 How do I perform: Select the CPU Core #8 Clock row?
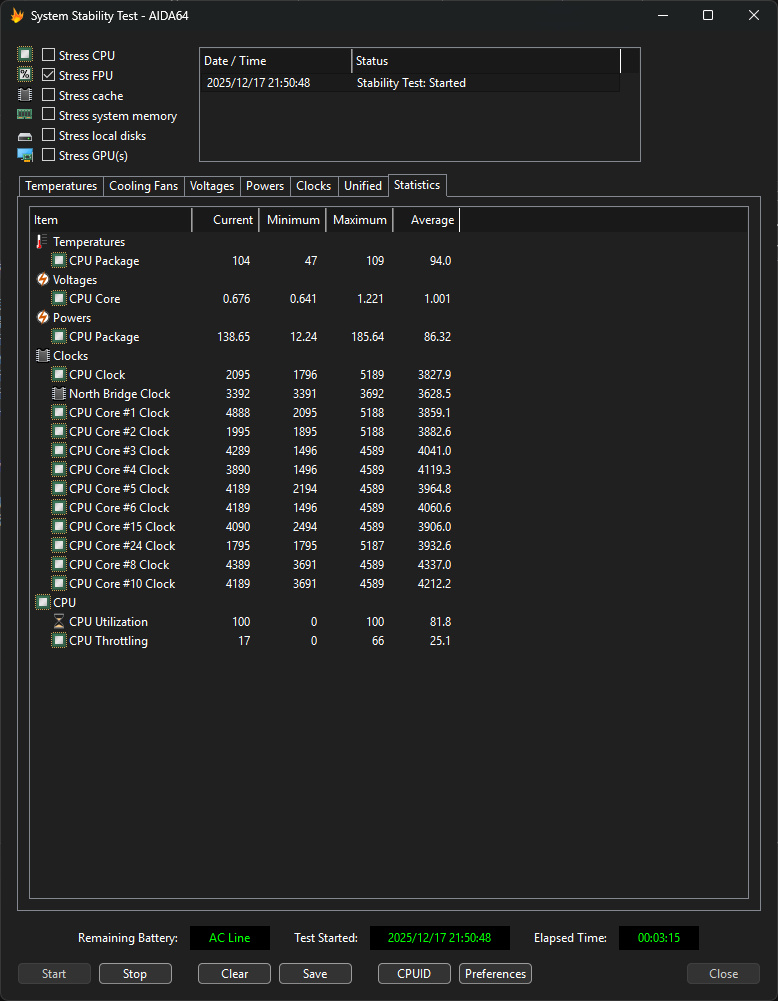click(x=244, y=564)
